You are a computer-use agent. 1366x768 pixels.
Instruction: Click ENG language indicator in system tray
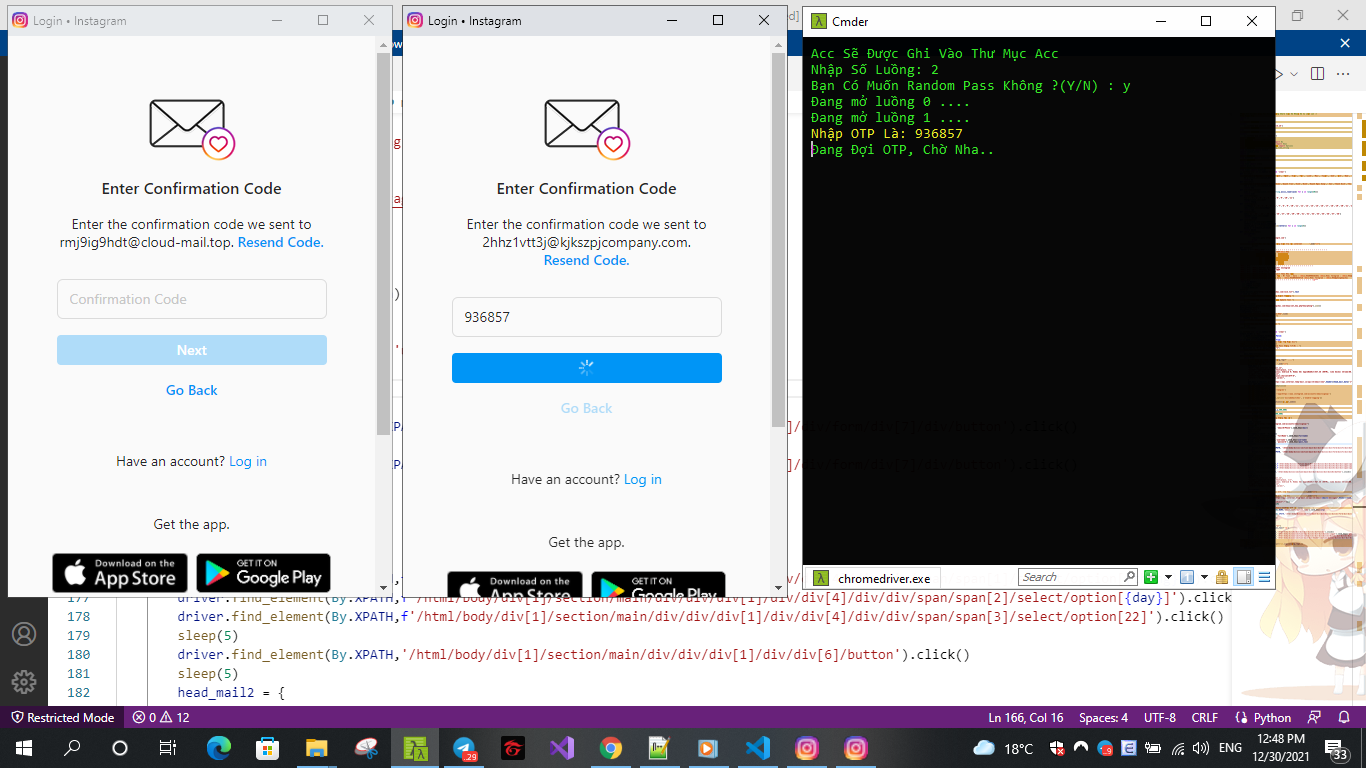tap(1230, 748)
